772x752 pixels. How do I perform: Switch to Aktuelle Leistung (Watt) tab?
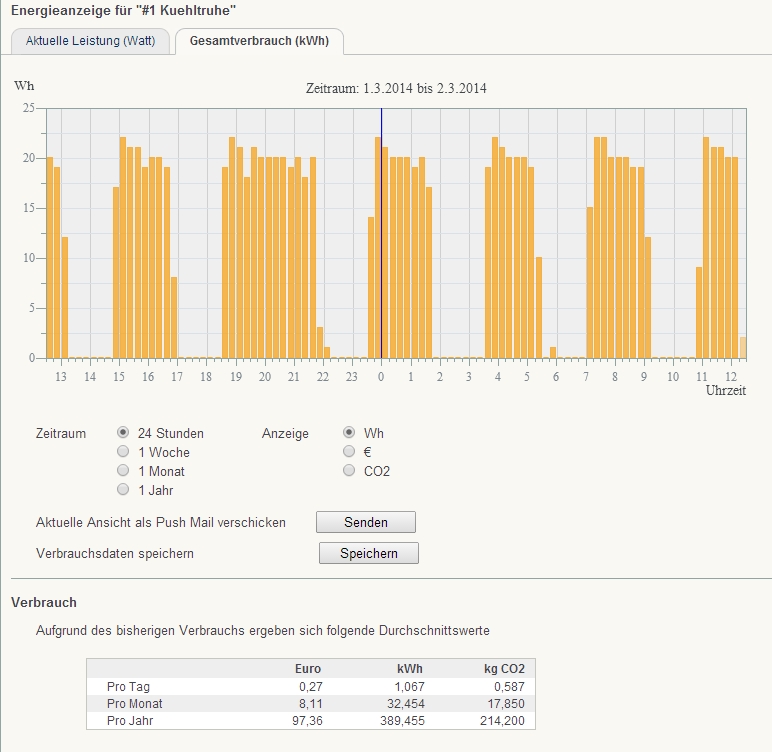[x=90, y=41]
